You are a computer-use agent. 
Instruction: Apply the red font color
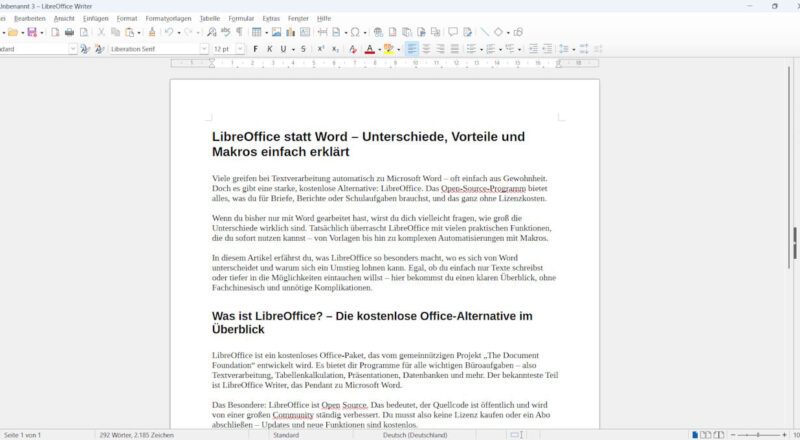point(370,49)
